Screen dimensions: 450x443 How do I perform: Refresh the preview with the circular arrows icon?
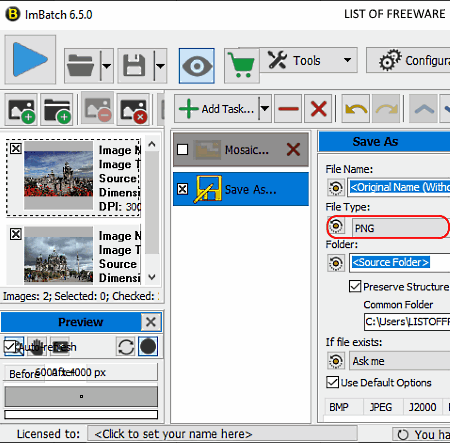(x=126, y=347)
